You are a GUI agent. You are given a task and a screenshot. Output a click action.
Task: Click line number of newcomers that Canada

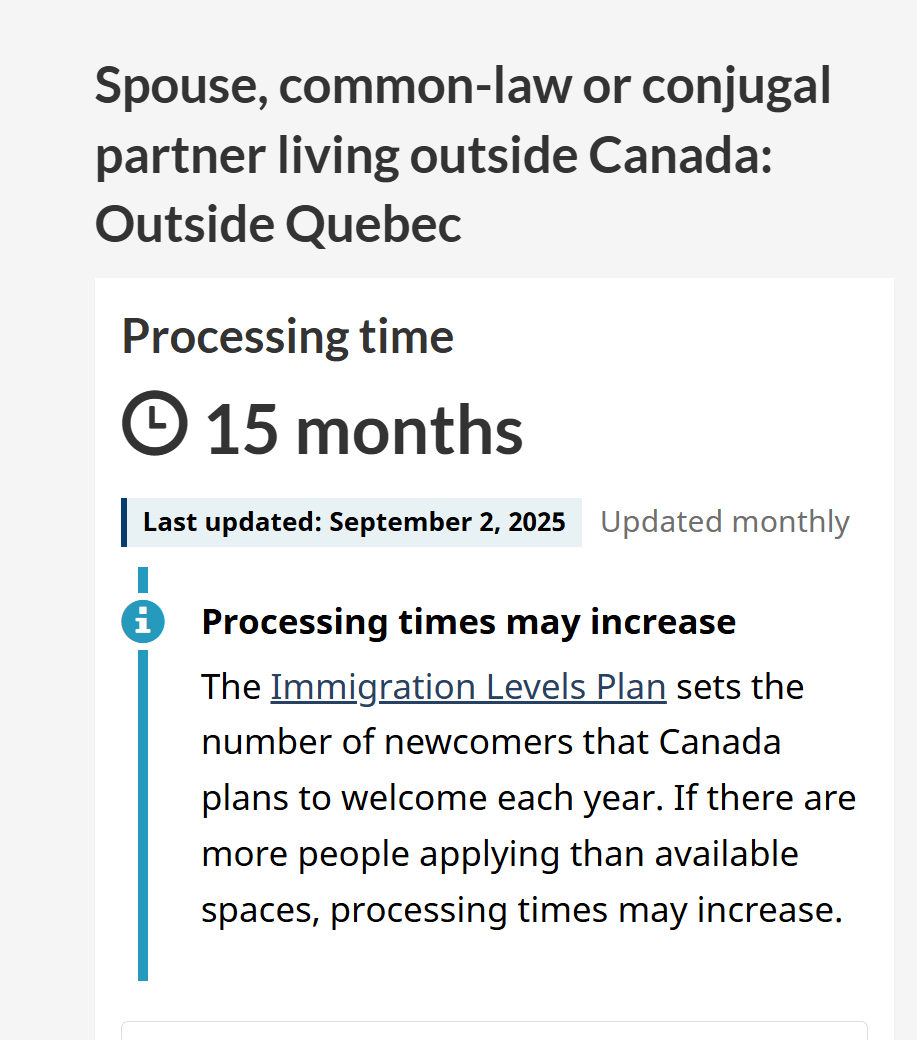(x=491, y=742)
